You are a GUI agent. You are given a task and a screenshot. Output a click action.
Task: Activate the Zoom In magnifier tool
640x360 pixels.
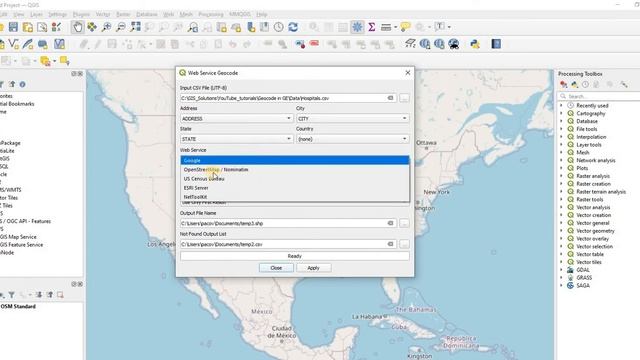pyautogui.click(x=106, y=27)
